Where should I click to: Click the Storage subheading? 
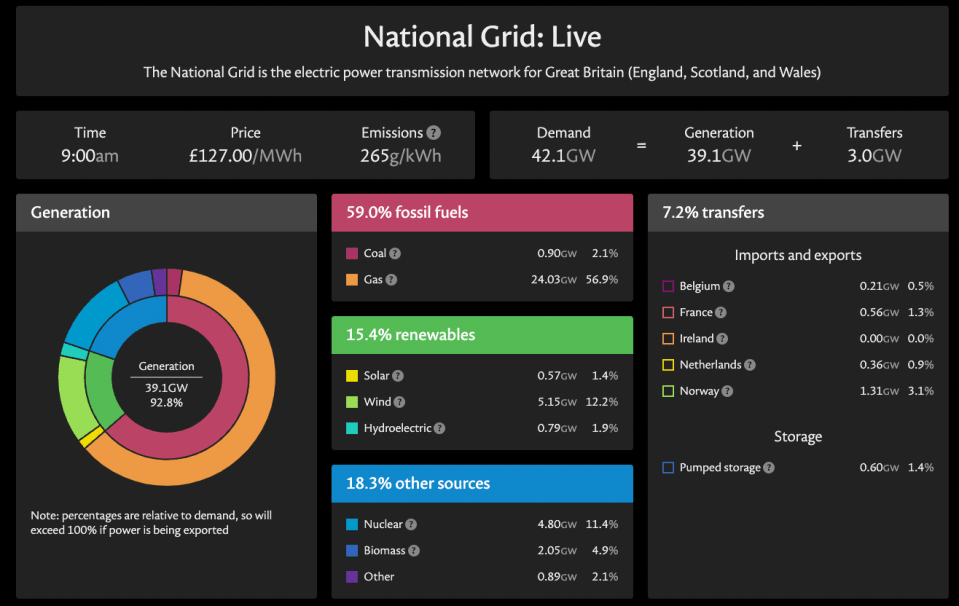(x=798, y=437)
